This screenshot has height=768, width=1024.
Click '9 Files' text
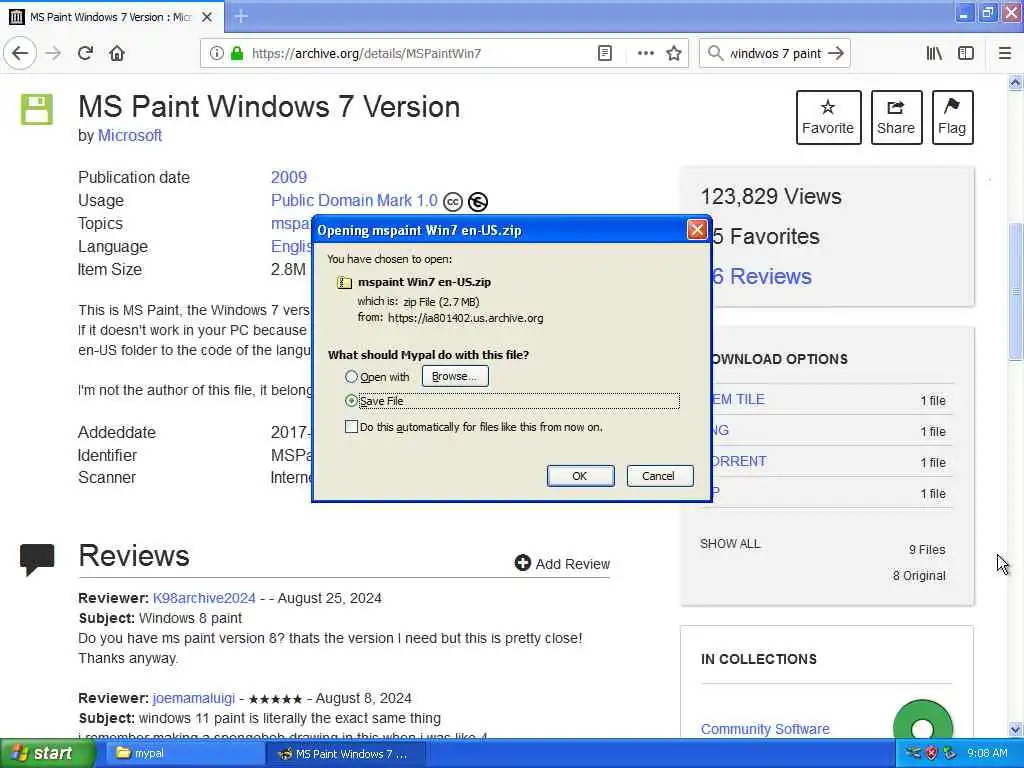[x=927, y=550]
